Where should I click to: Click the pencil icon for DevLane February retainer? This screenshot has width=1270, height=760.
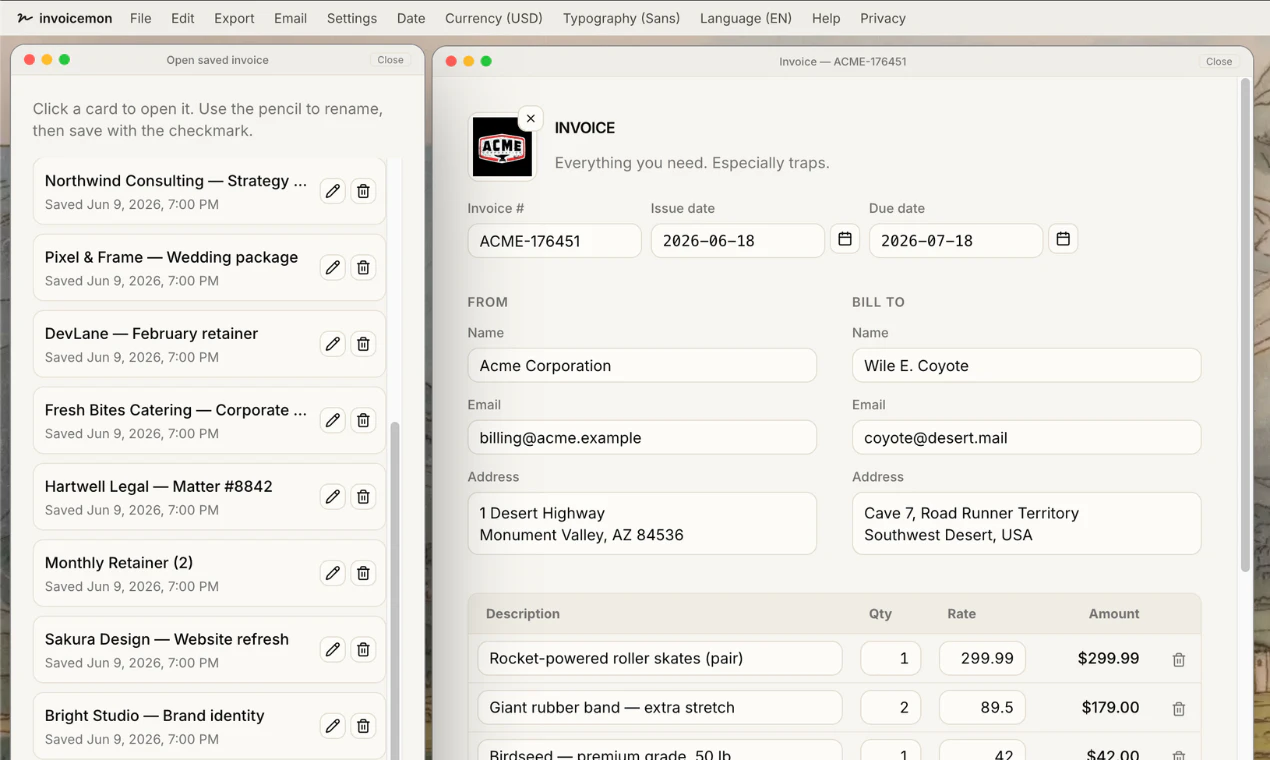[x=333, y=344]
